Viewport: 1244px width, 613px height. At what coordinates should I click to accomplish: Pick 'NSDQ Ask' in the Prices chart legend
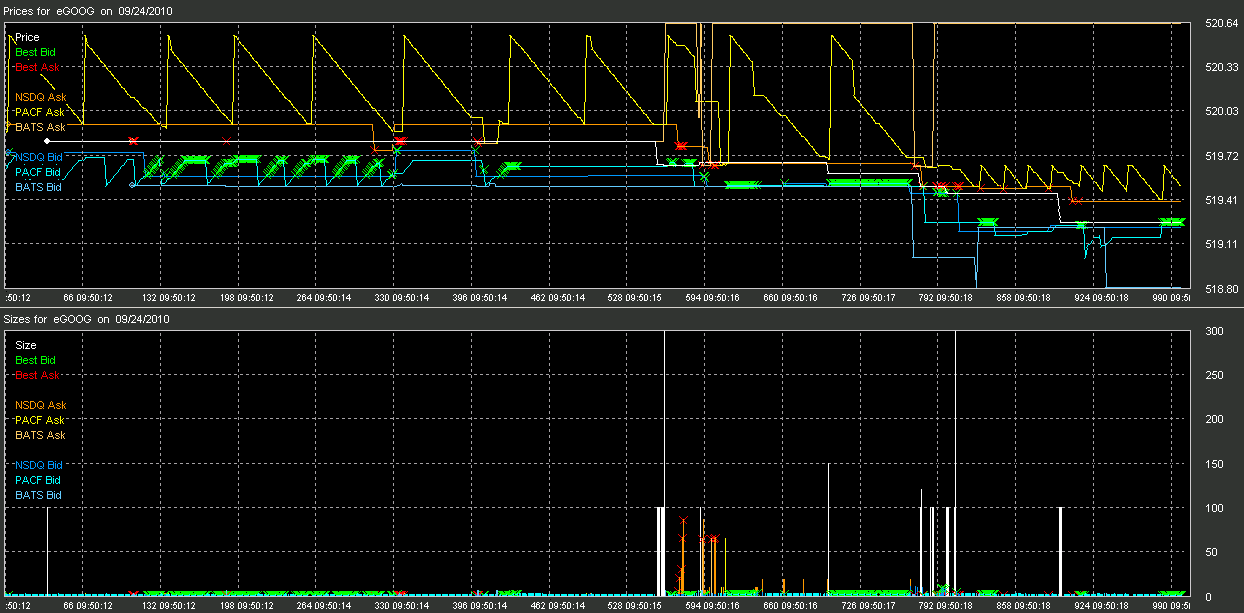point(40,97)
